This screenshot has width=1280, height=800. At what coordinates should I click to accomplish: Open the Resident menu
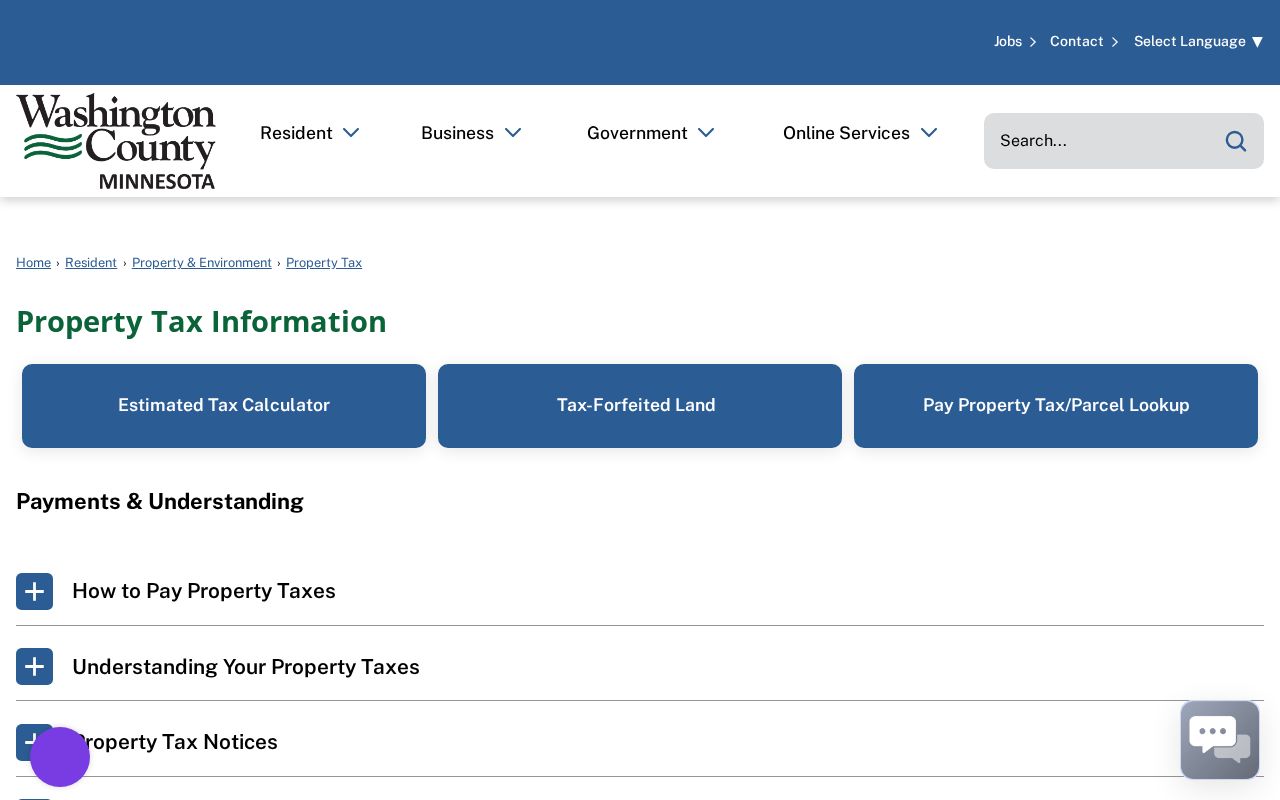pyautogui.click(x=296, y=133)
